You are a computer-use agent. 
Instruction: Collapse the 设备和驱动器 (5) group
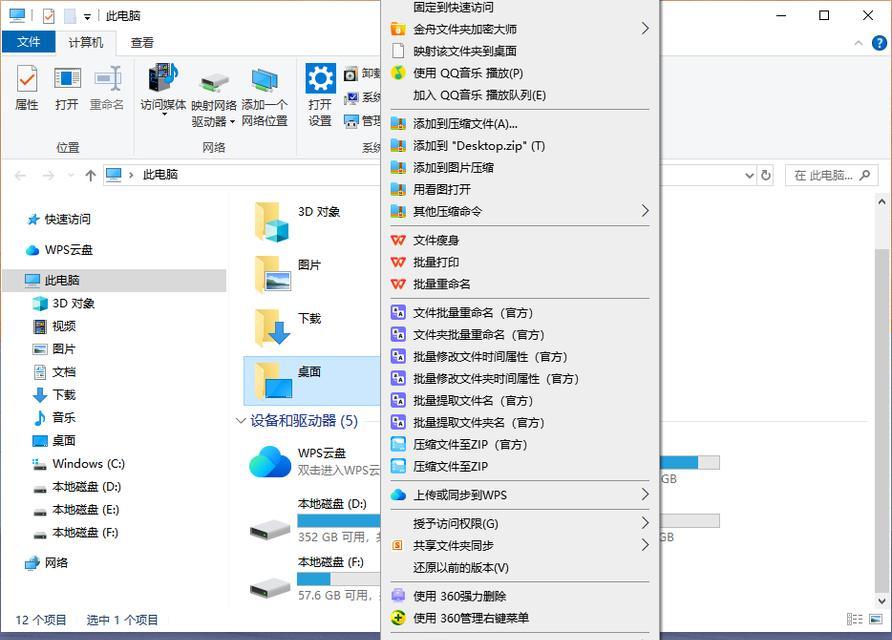point(240,421)
